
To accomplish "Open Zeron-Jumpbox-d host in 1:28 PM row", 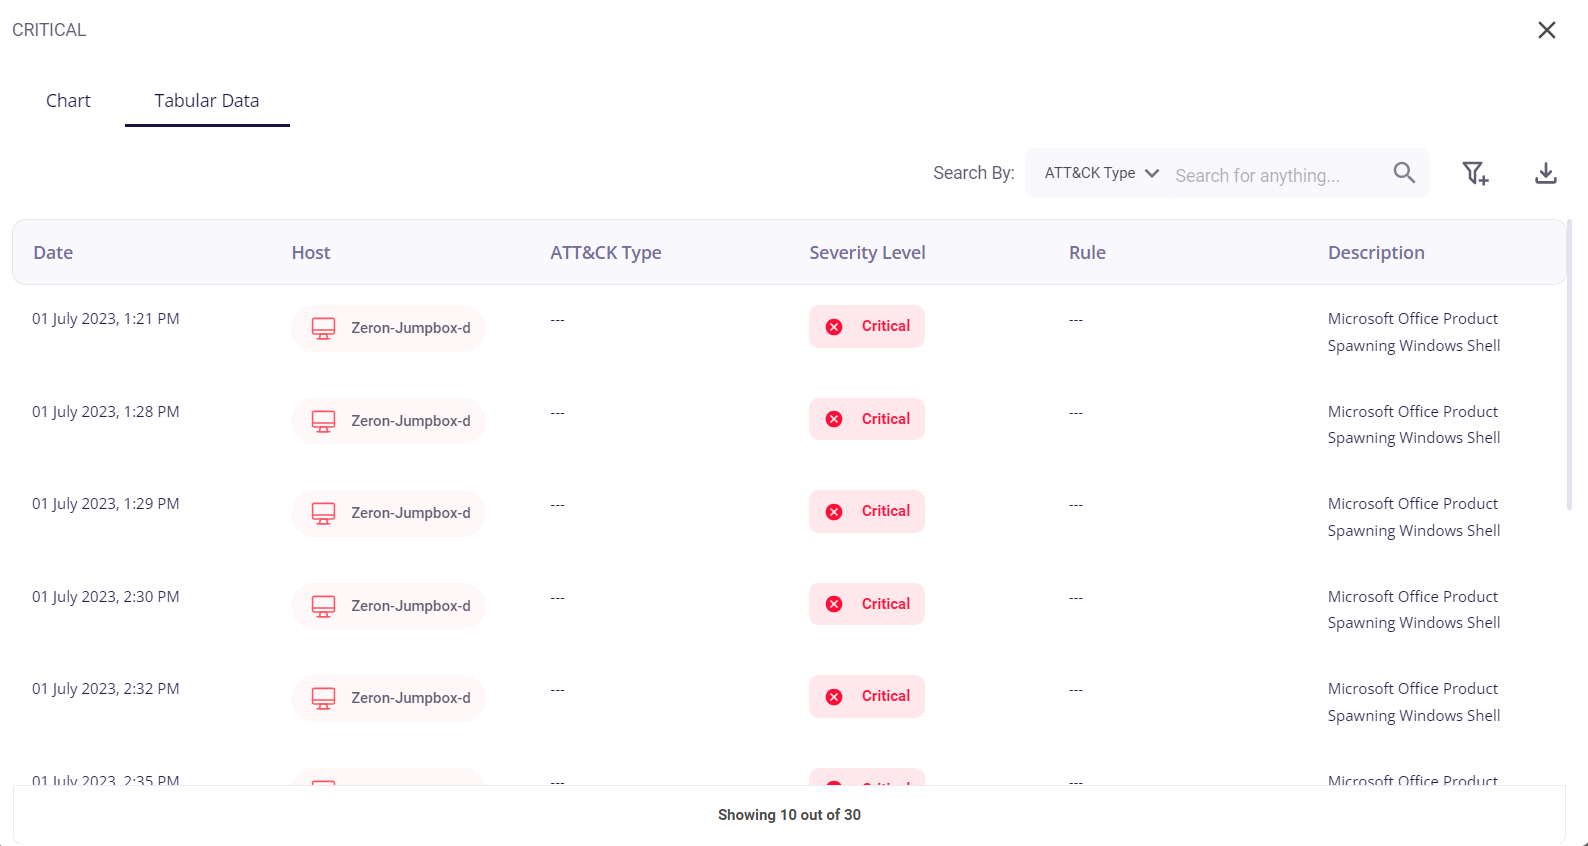I will (389, 421).
